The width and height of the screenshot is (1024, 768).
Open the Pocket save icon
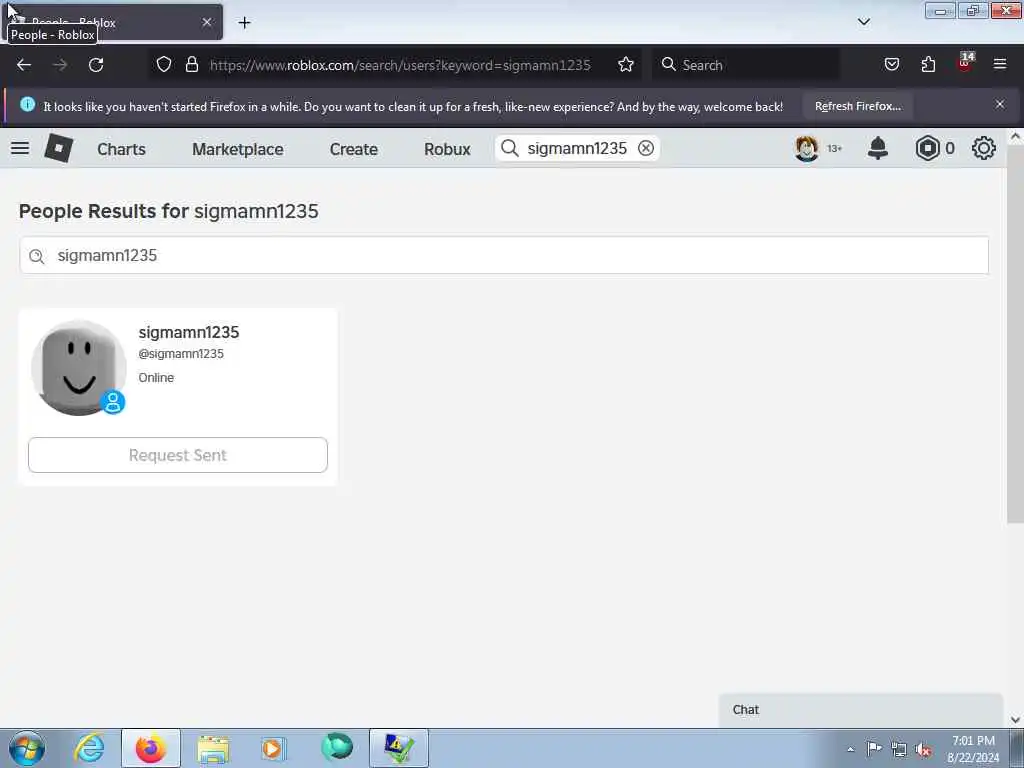tap(891, 64)
